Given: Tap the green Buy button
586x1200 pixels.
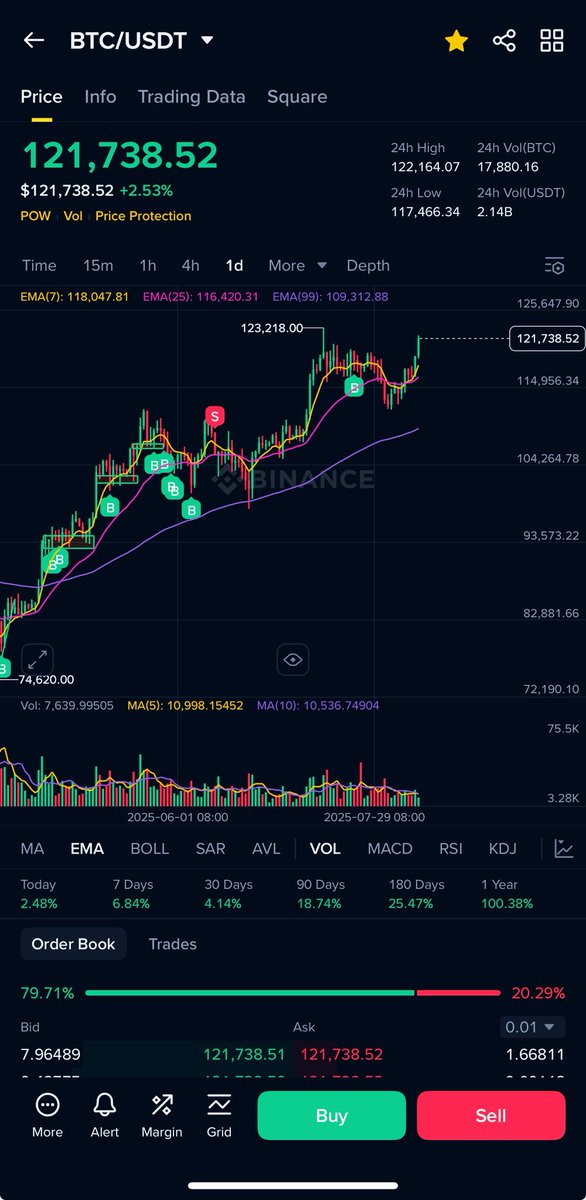Looking at the screenshot, I should (332, 1115).
